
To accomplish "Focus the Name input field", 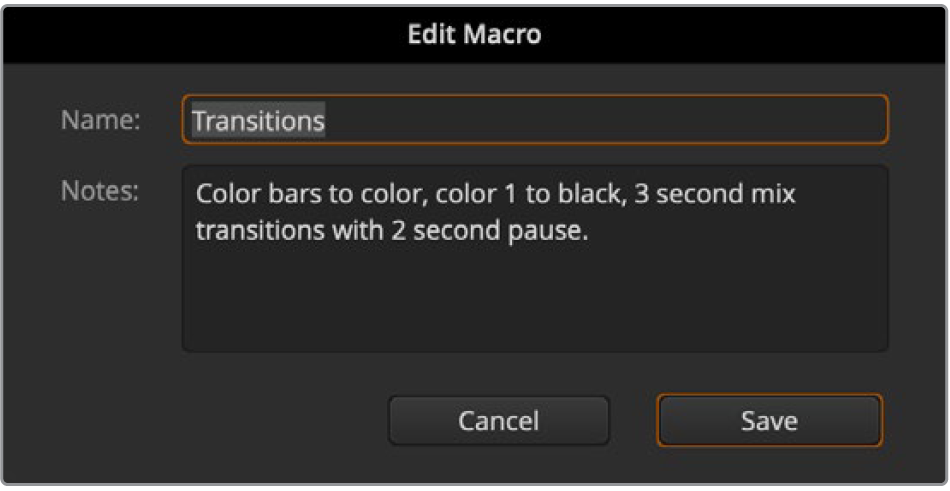I will point(534,120).
